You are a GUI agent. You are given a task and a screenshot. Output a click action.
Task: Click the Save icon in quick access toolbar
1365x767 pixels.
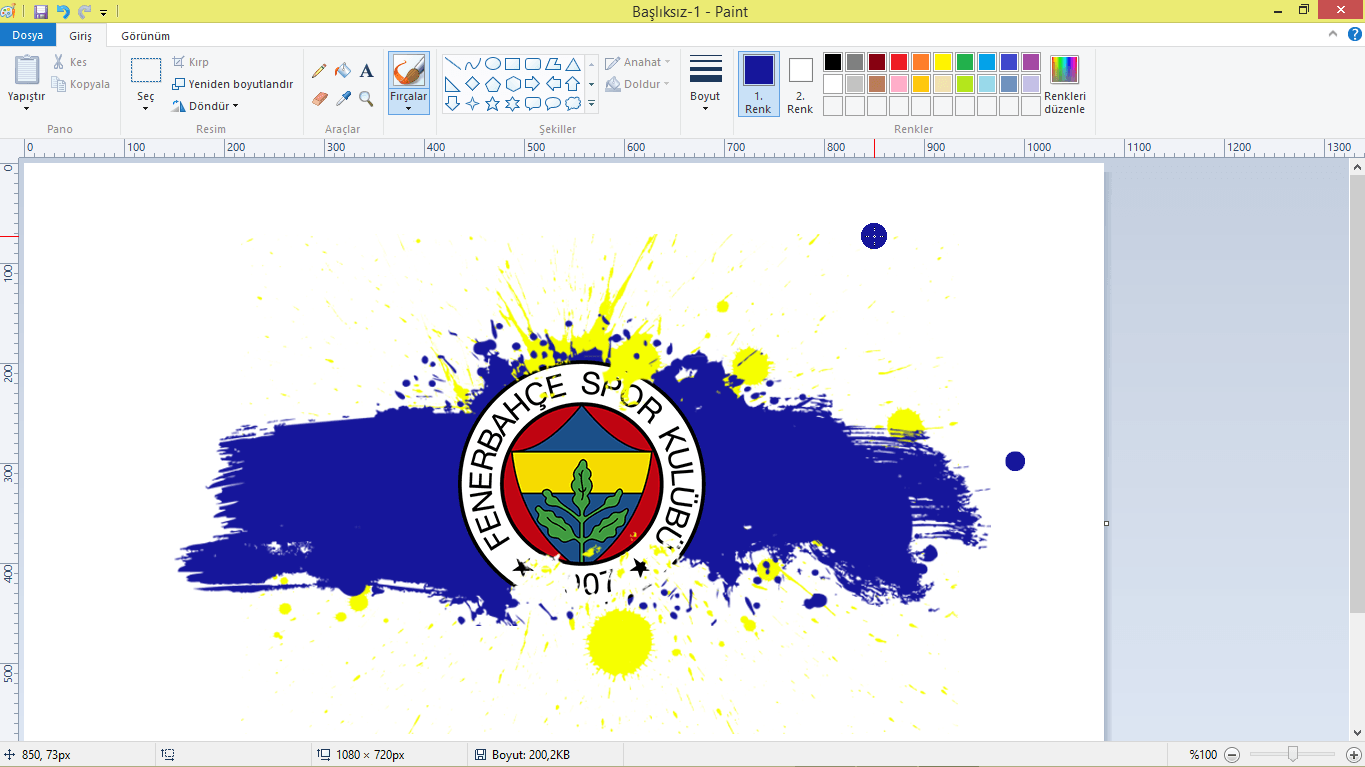point(41,12)
